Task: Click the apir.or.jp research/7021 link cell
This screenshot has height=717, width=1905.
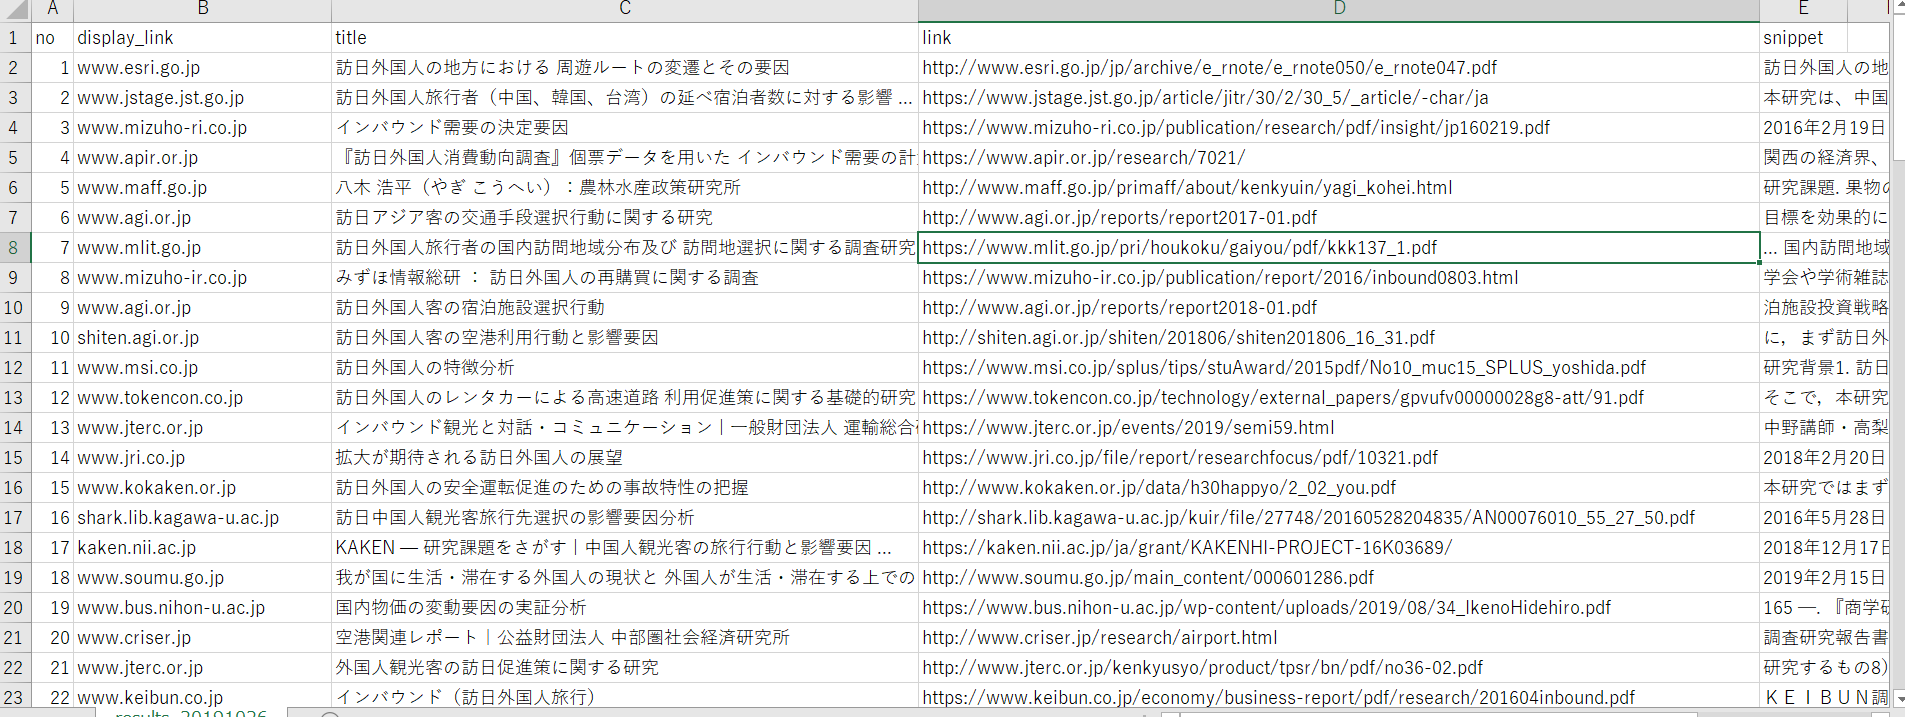Action: tap(1339, 158)
